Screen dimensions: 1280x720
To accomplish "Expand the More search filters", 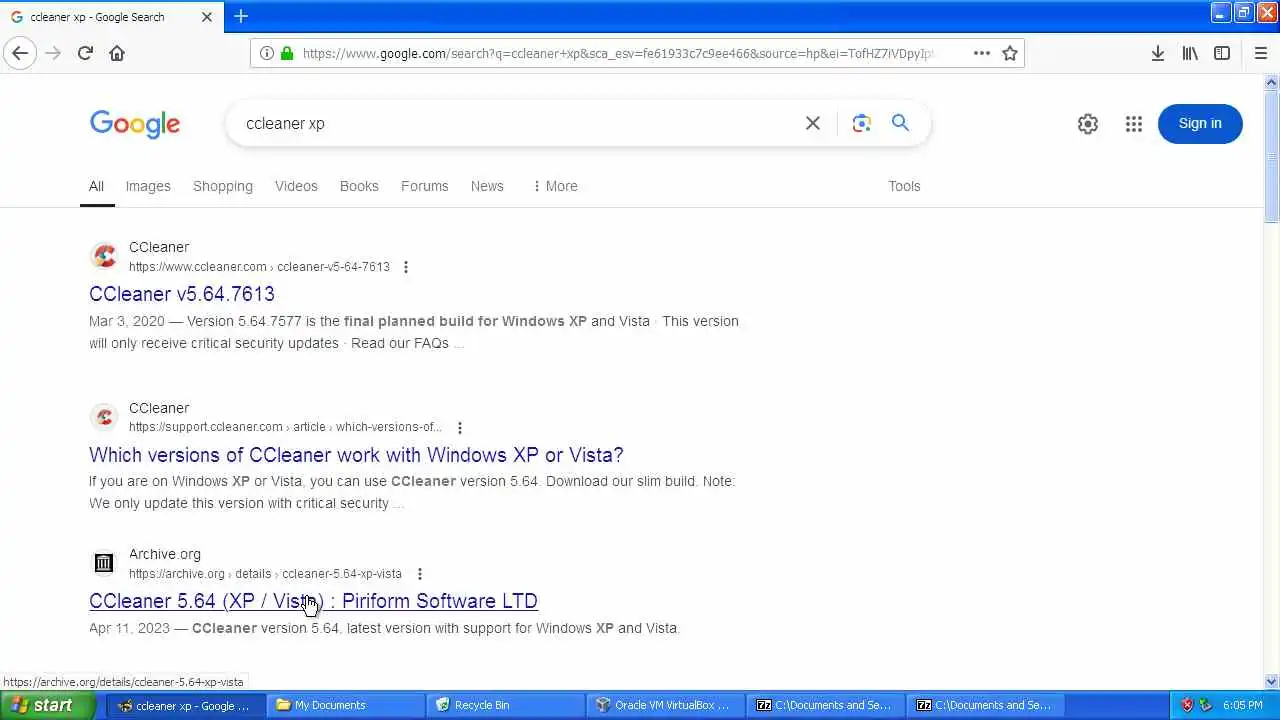I will pyautogui.click(x=555, y=186).
